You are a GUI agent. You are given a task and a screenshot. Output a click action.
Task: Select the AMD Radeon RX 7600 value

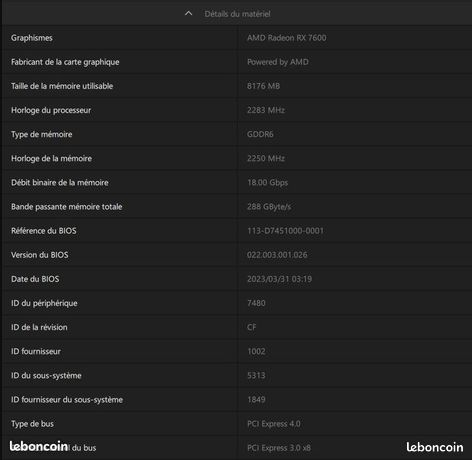[287, 38]
